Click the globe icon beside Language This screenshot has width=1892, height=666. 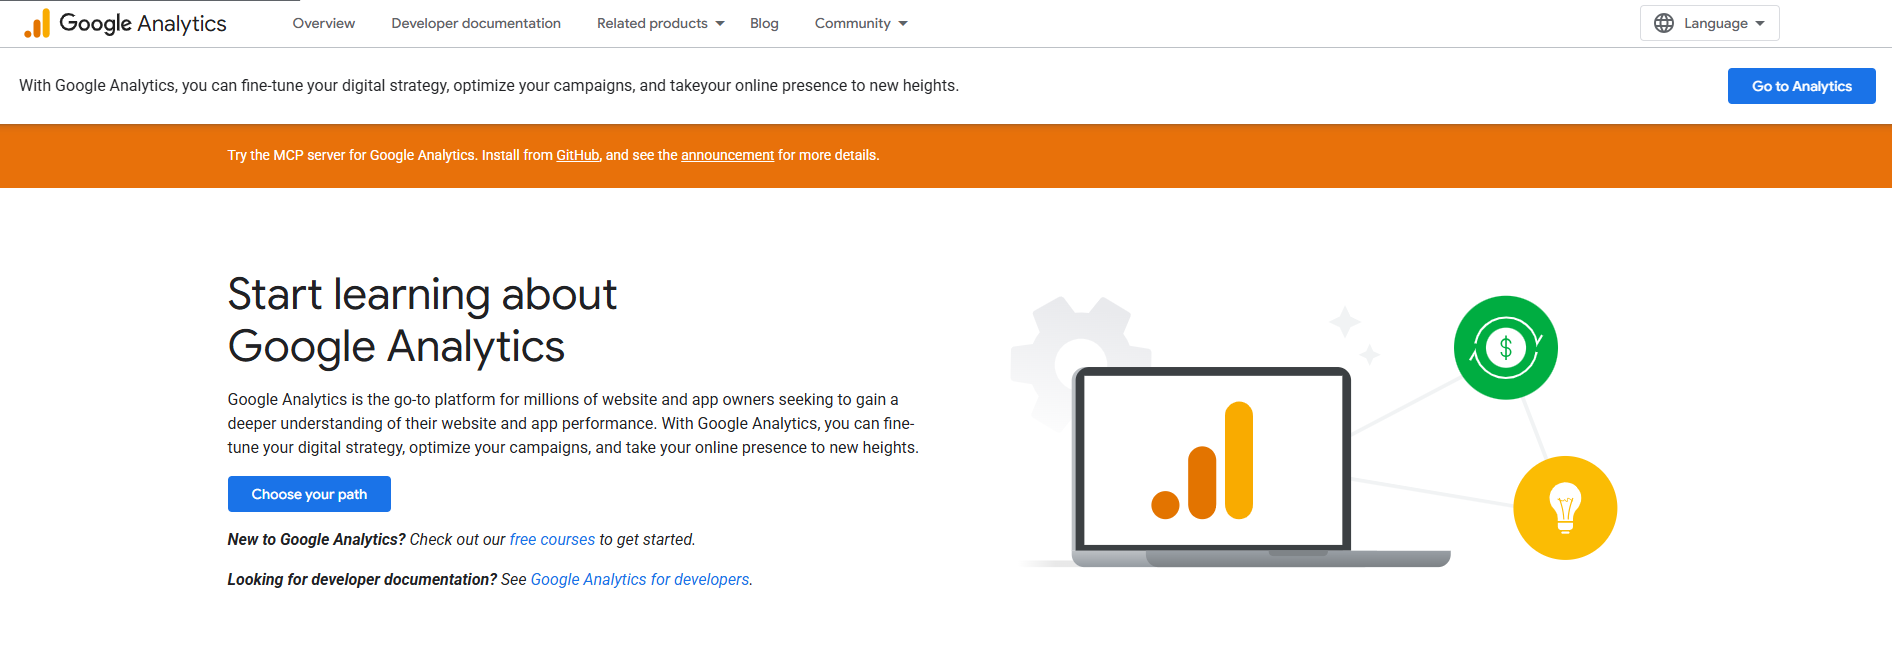click(x=1663, y=23)
